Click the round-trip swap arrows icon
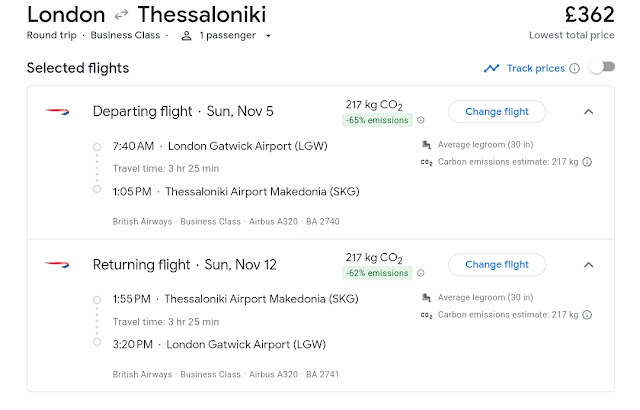Image resolution: width=640 pixels, height=410 pixels. [x=121, y=15]
